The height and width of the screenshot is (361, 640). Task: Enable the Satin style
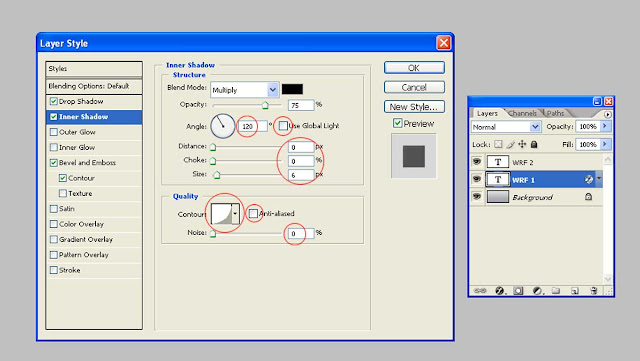tap(53, 209)
